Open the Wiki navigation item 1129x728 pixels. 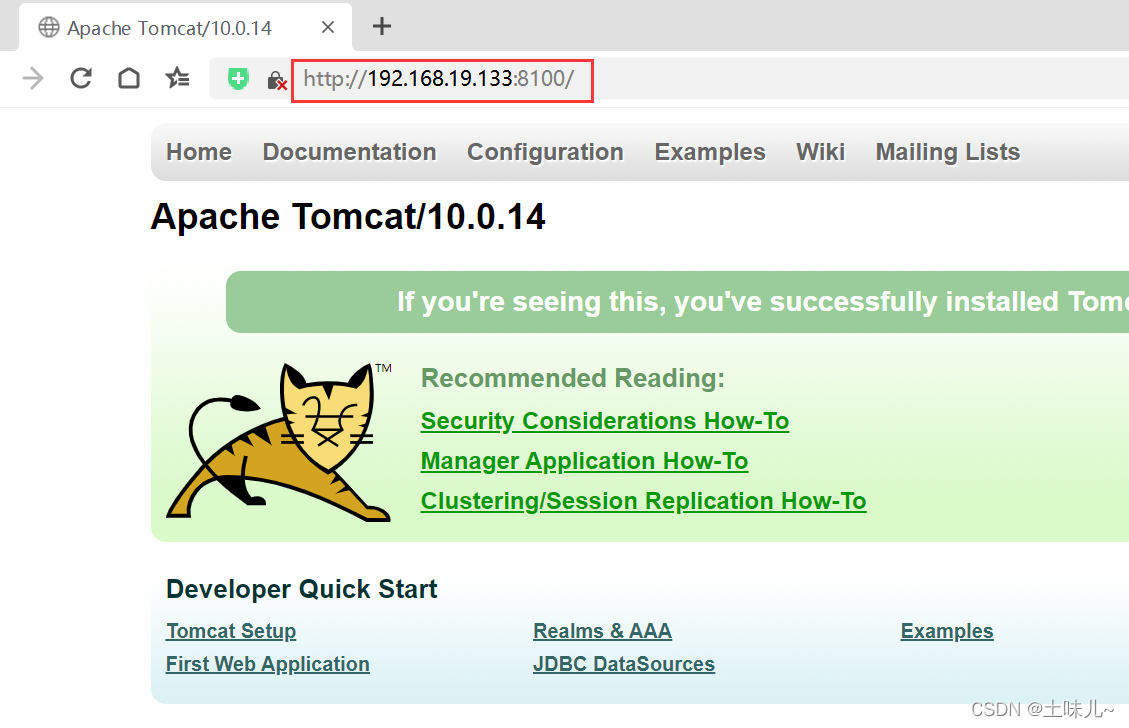pyautogui.click(x=820, y=152)
